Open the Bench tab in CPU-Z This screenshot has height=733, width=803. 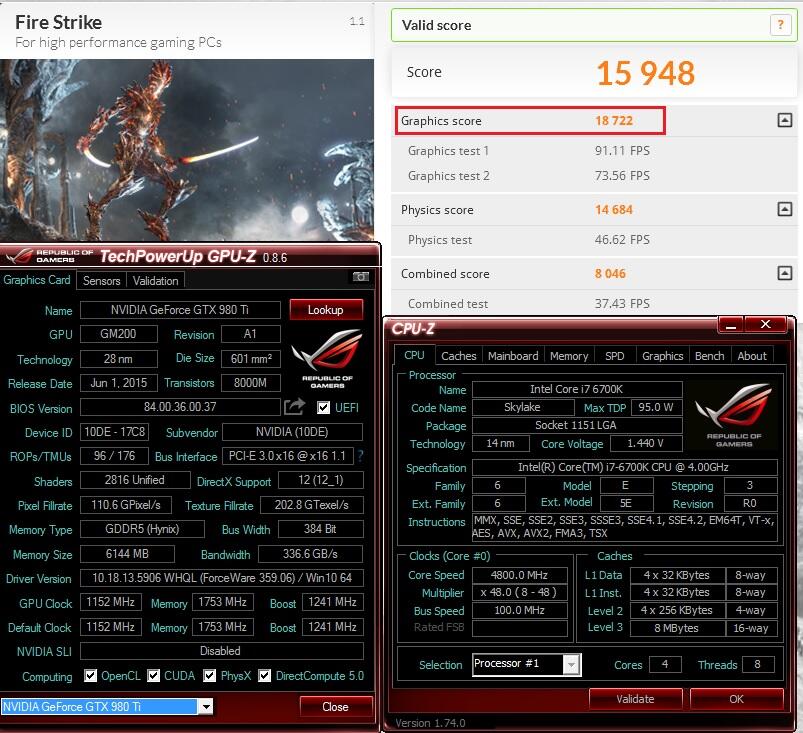709,356
